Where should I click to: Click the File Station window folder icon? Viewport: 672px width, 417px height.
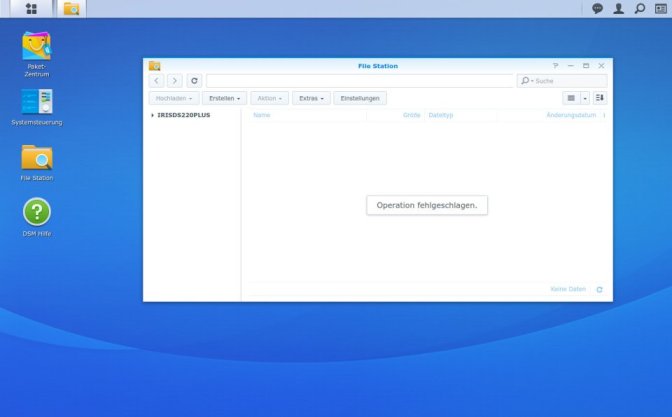tap(155, 66)
